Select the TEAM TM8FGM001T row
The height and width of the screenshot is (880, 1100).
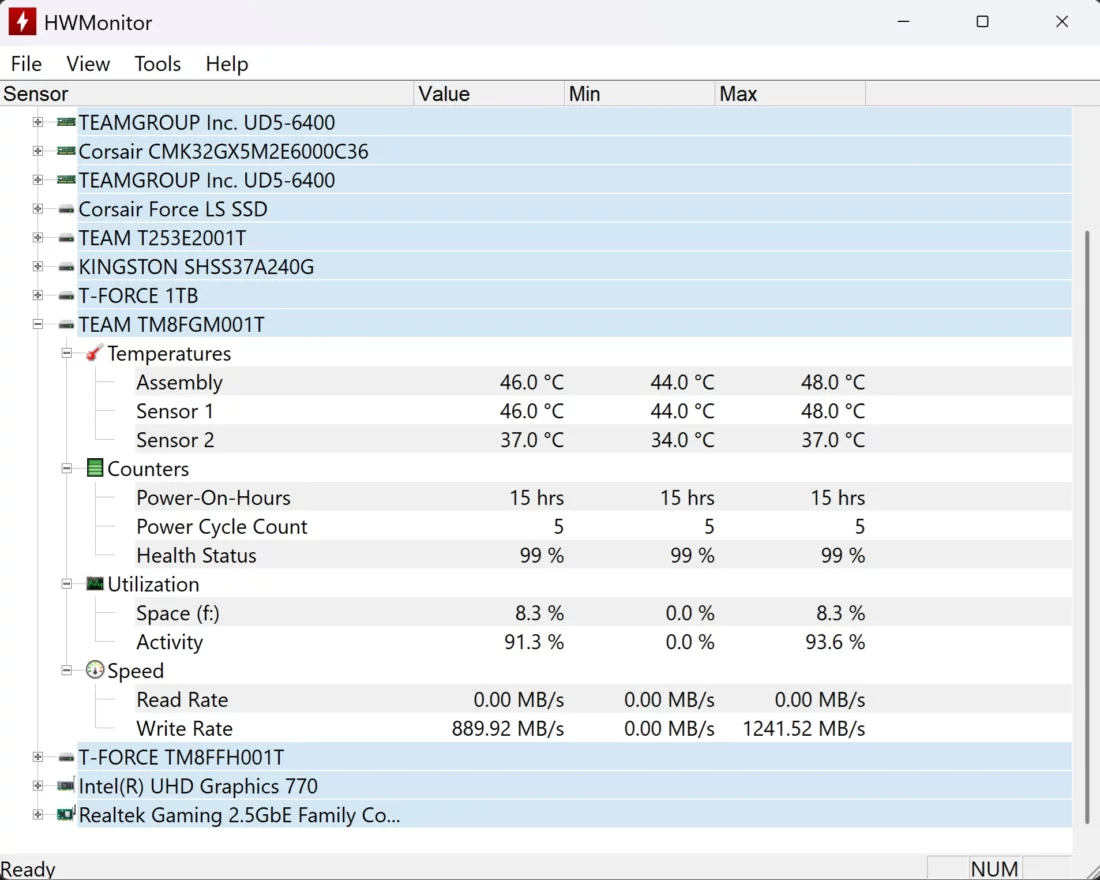coord(575,325)
